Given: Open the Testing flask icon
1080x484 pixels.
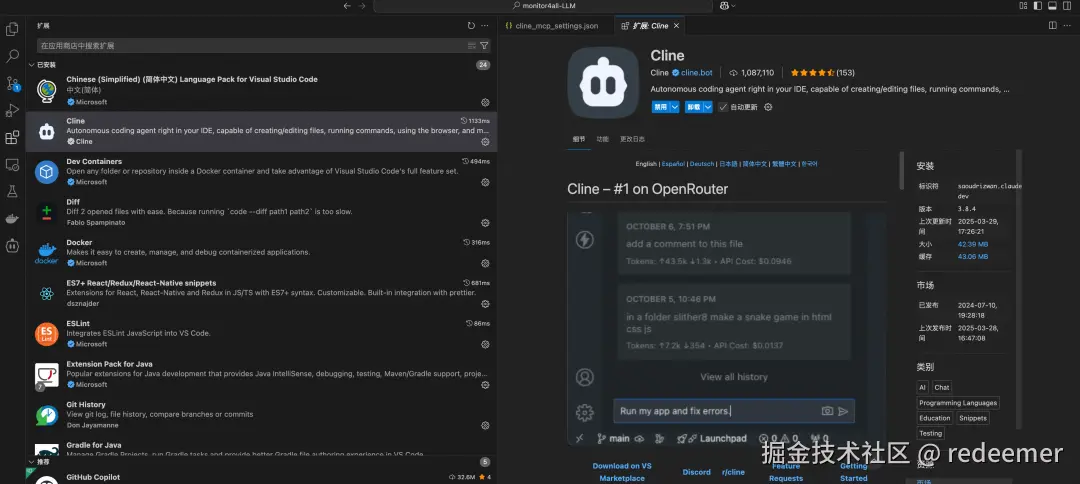Looking at the screenshot, I should pyautogui.click(x=12, y=191).
